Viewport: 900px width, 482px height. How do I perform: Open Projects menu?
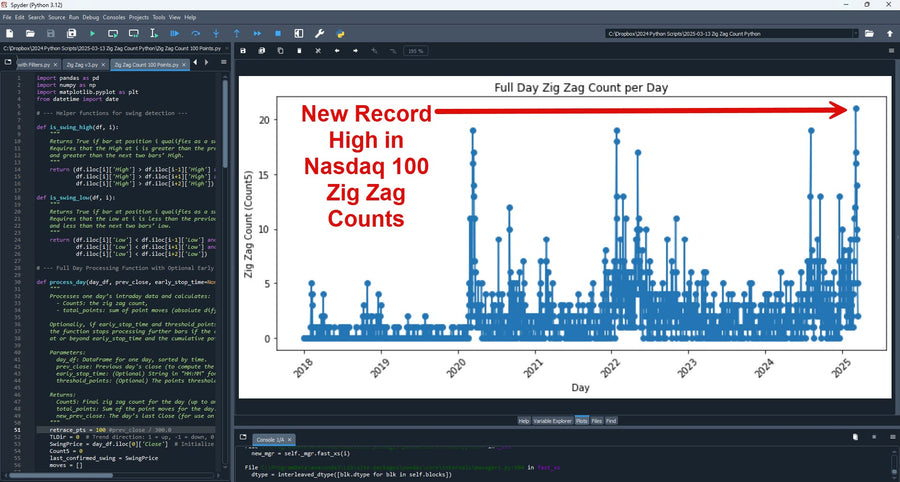(x=139, y=17)
